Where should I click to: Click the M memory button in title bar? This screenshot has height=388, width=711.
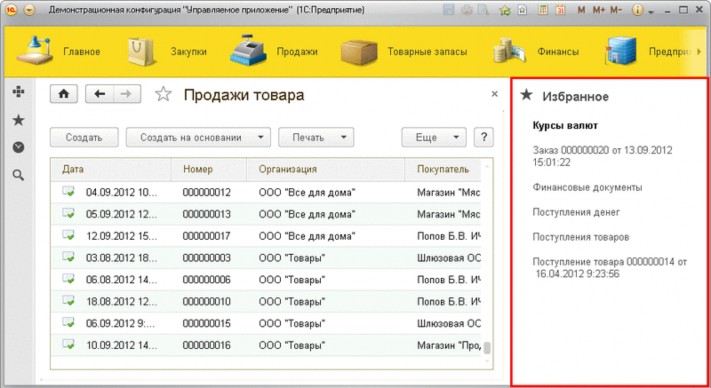pyautogui.click(x=581, y=10)
